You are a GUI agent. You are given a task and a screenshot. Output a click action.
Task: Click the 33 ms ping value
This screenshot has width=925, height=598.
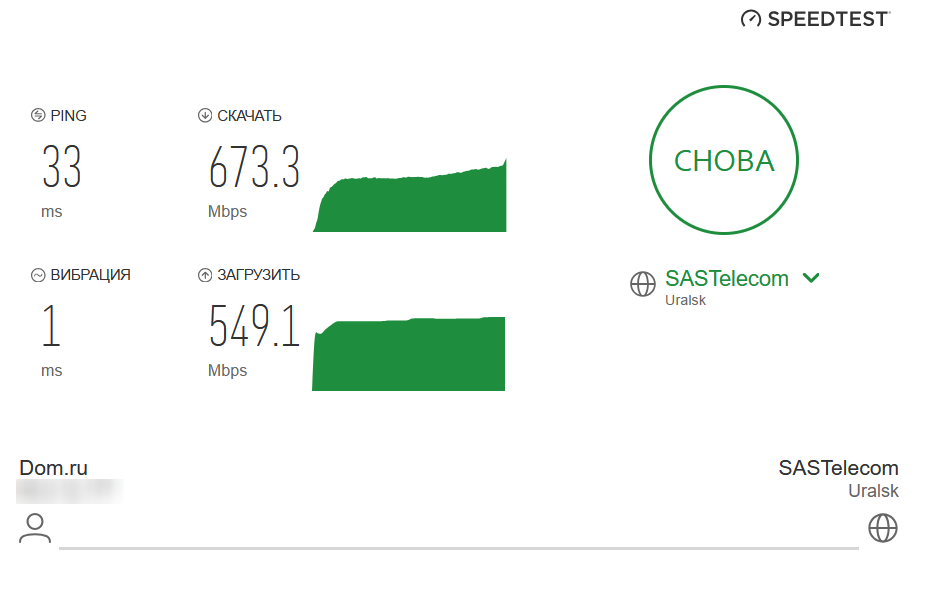61,167
